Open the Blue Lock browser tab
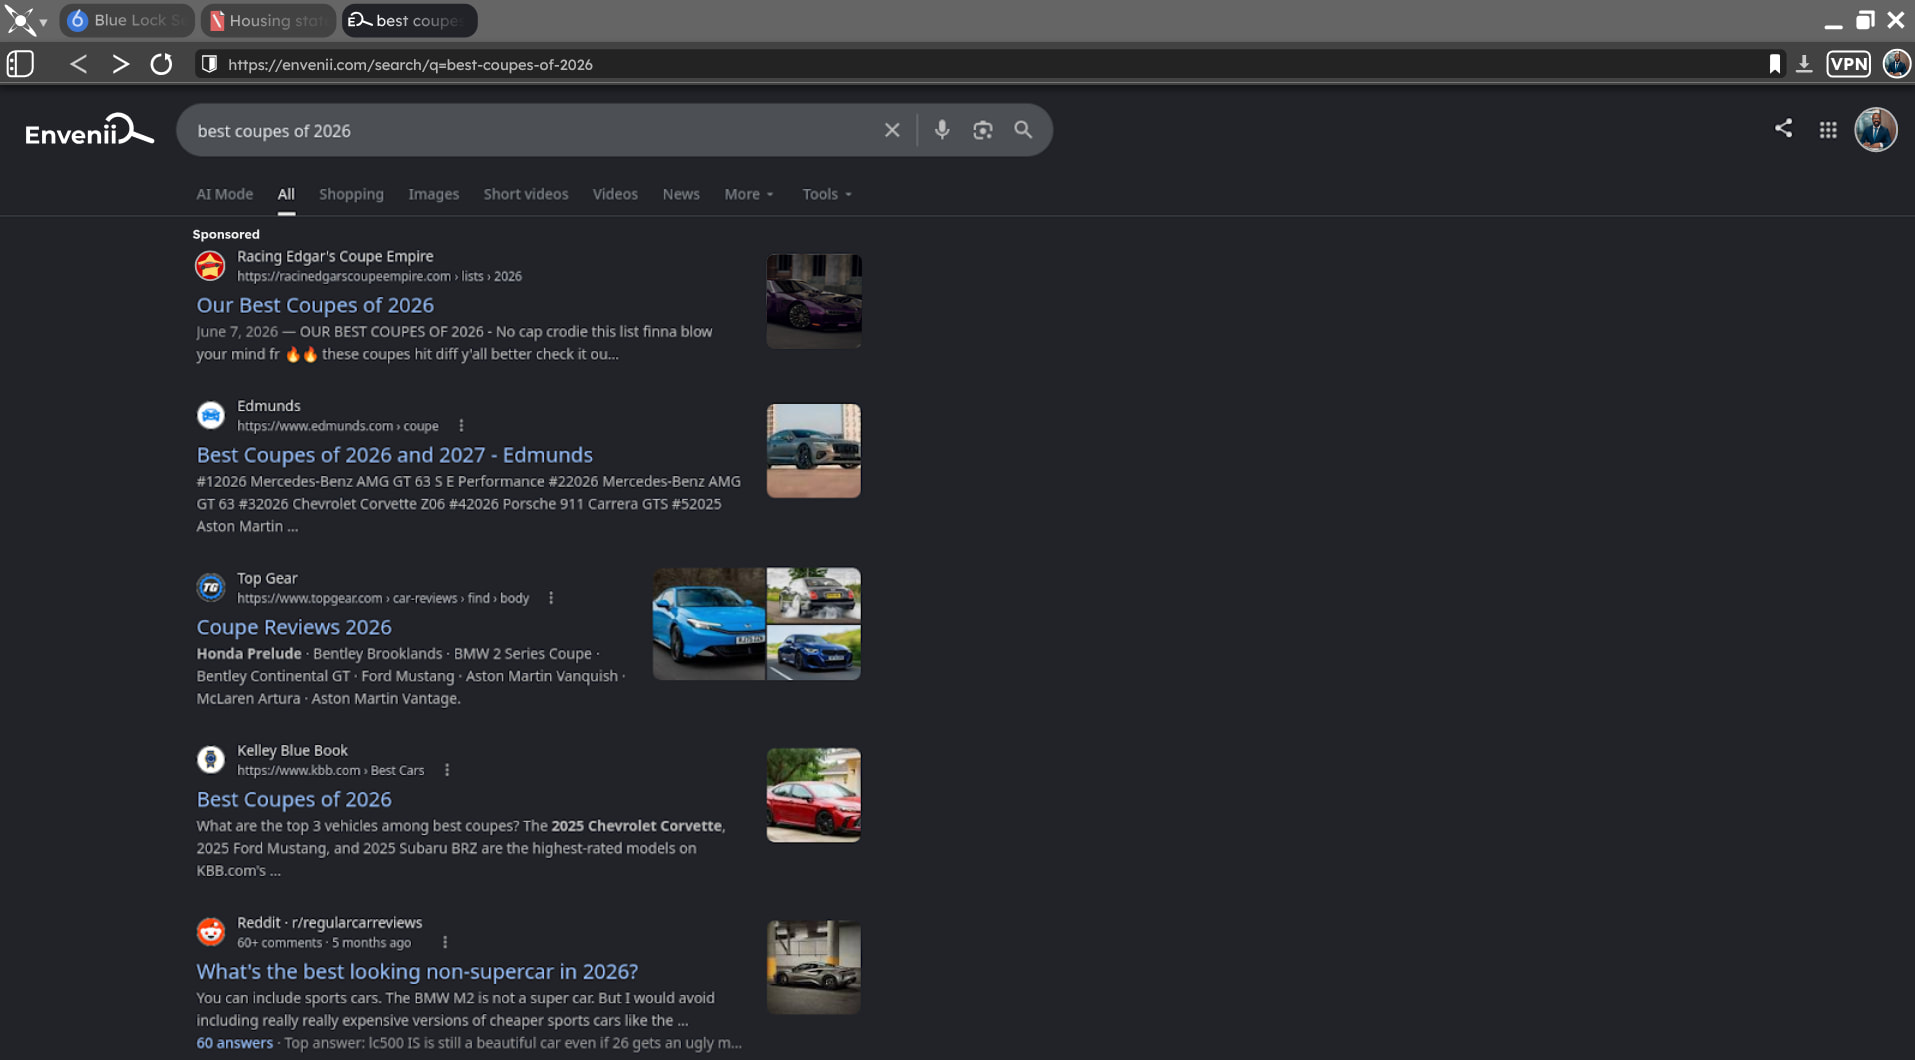The image size is (1915, 1060). [x=127, y=20]
